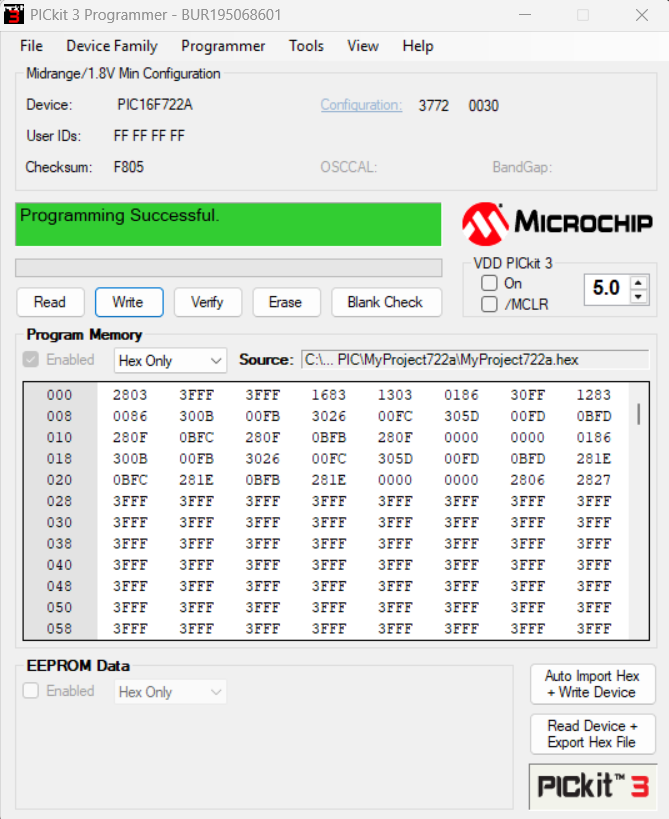669x819 pixels.
Task: Toggle the /MCLR checkbox
Action: tap(489, 304)
